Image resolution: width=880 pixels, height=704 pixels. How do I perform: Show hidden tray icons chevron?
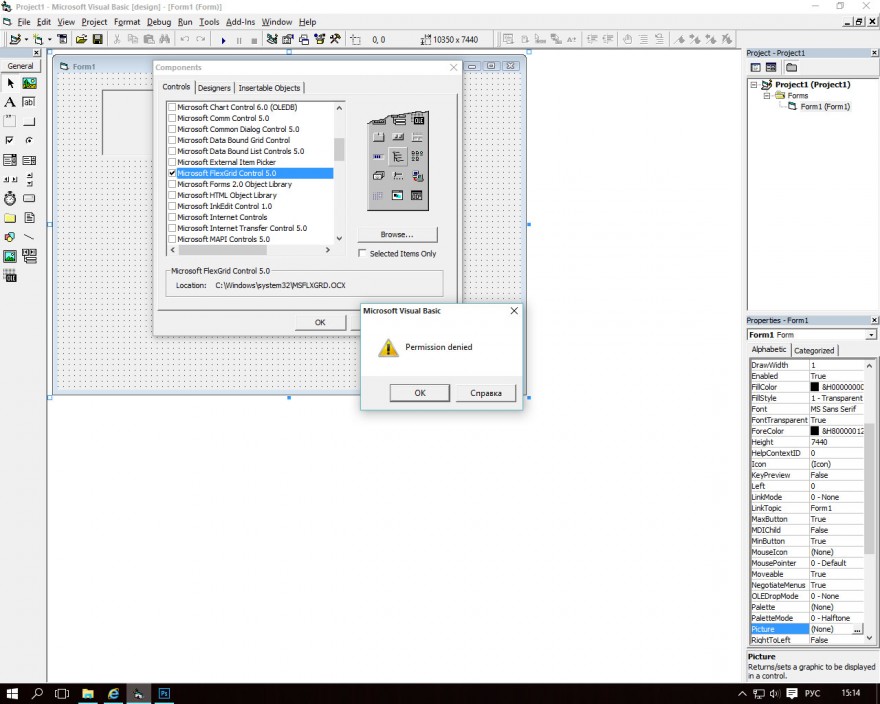pos(742,694)
